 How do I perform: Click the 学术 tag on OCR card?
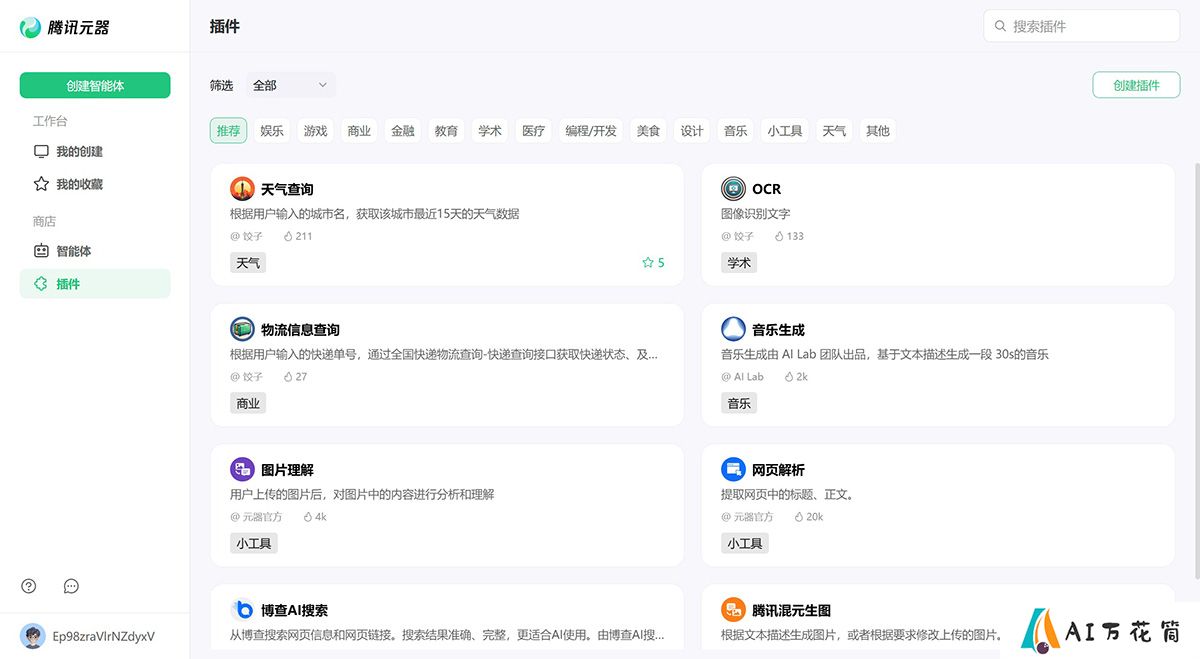[x=739, y=263]
